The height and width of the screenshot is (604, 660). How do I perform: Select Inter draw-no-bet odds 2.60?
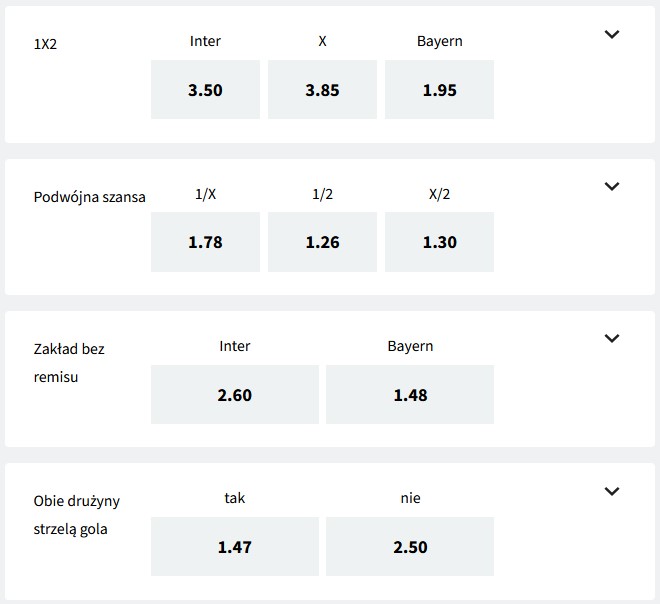235,394
